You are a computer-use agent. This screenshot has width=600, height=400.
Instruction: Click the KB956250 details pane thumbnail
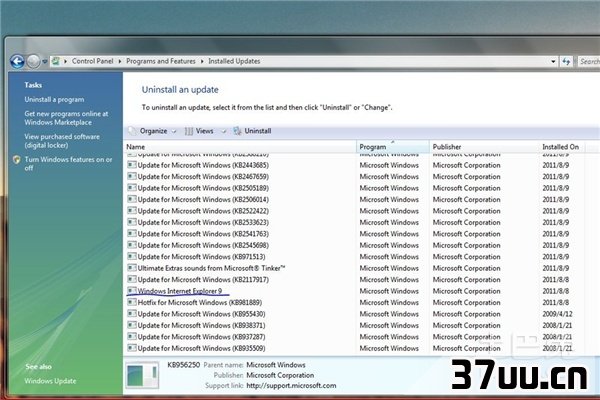tap(142, 375)
